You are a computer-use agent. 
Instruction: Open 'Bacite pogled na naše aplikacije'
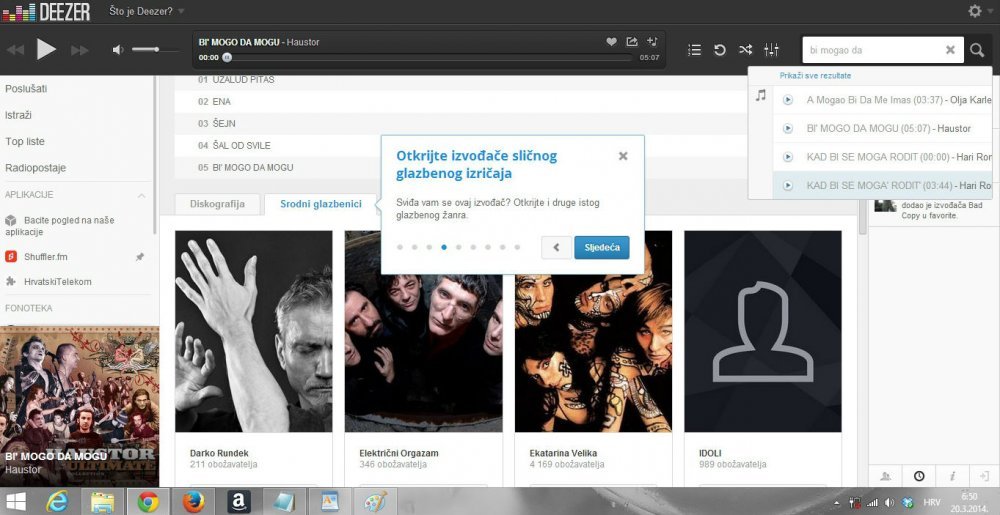60,226
